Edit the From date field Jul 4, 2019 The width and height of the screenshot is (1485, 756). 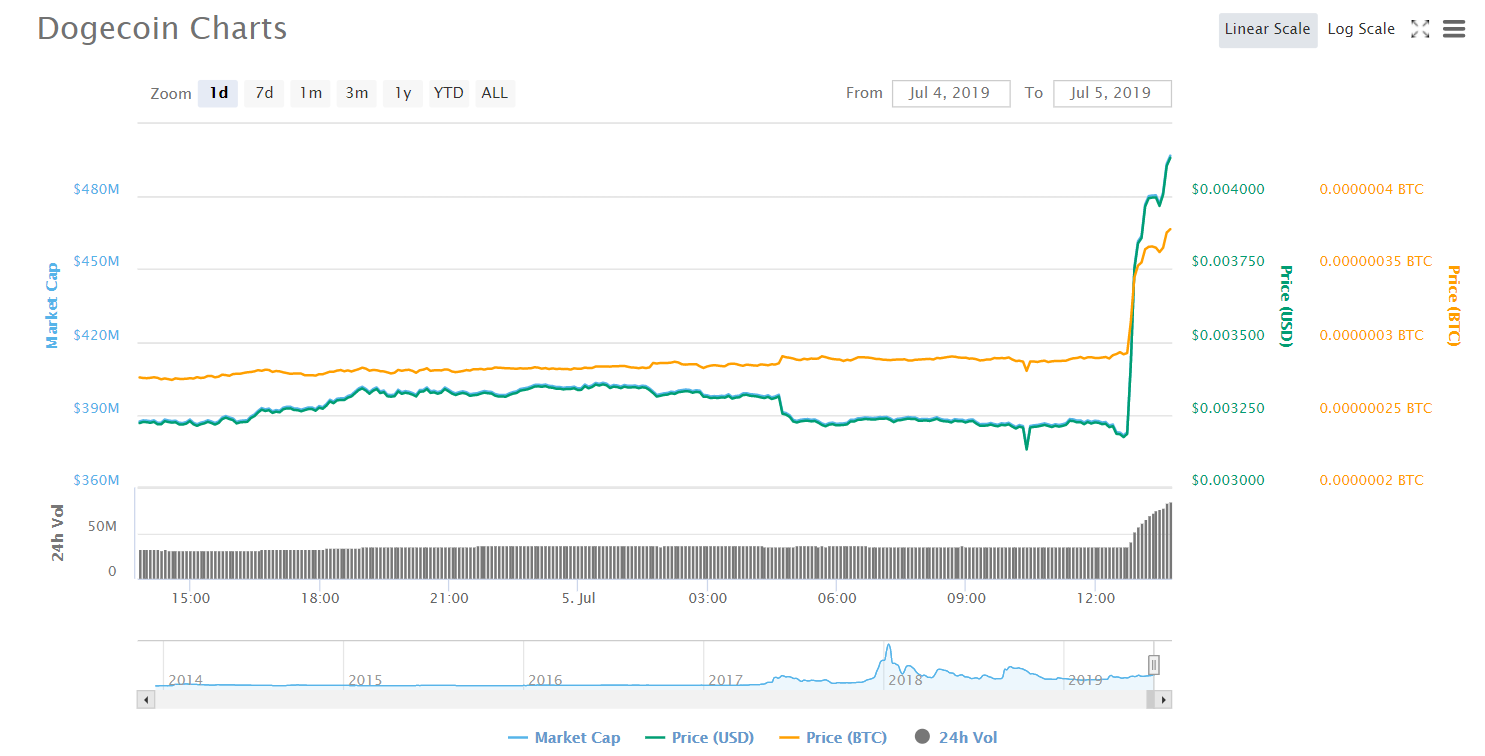[951, 93]
